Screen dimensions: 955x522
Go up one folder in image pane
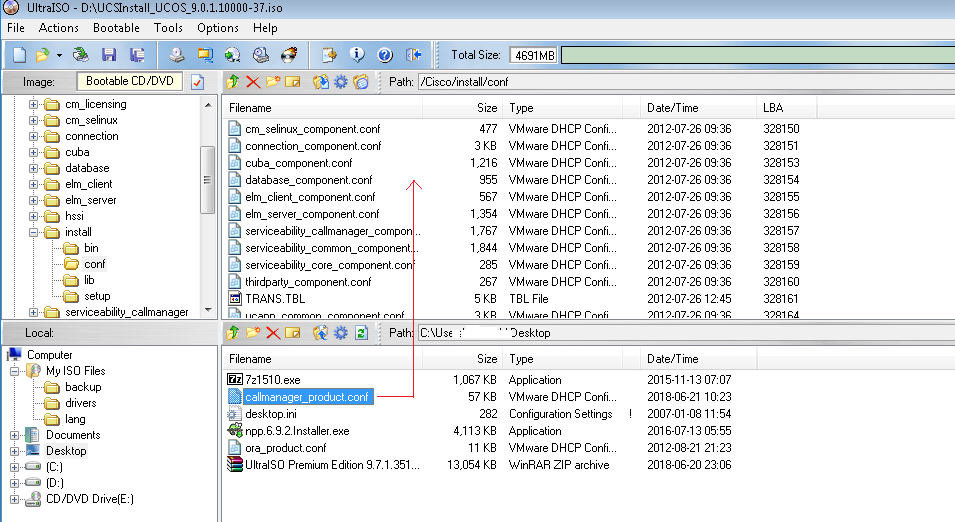pyautogui.click(x=233, y=82)
